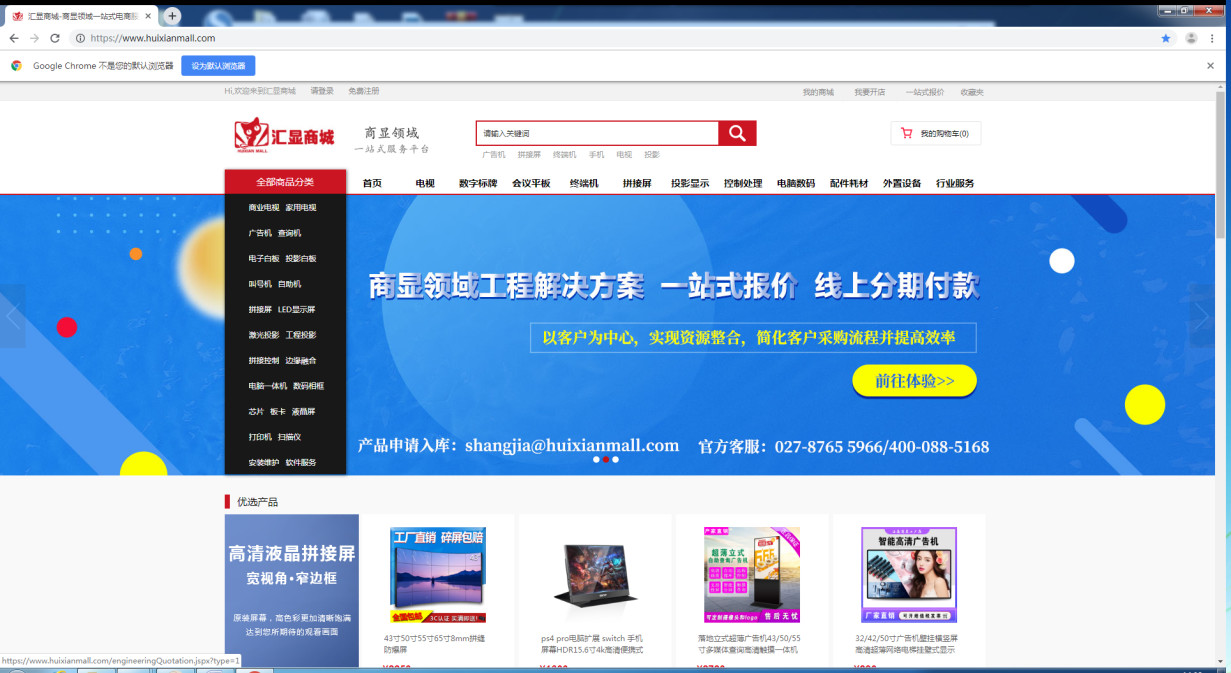
Task: Click the browser forward arrow
Action: tap(34, 38)
